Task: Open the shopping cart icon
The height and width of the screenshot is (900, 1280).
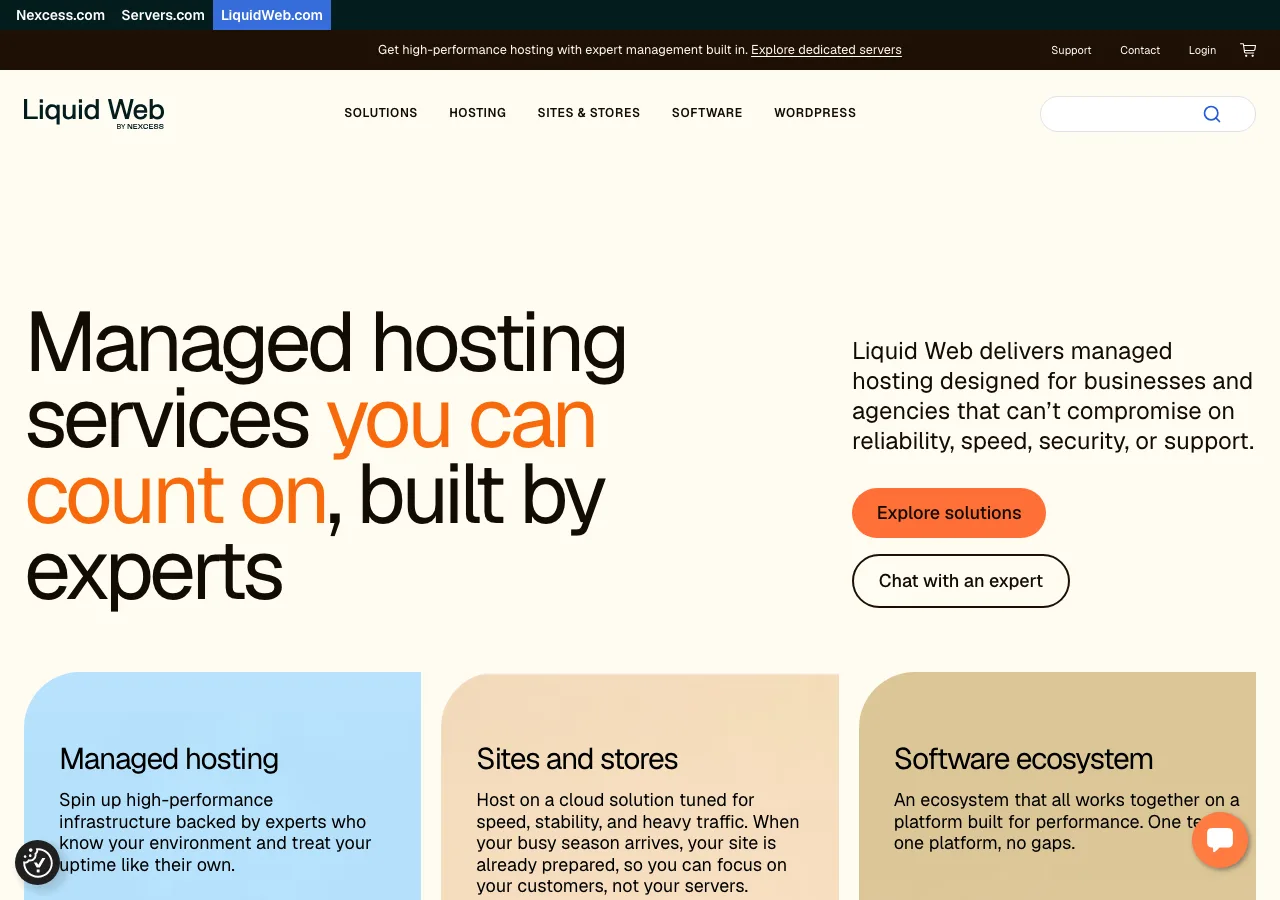Action: coord(1248,50)
